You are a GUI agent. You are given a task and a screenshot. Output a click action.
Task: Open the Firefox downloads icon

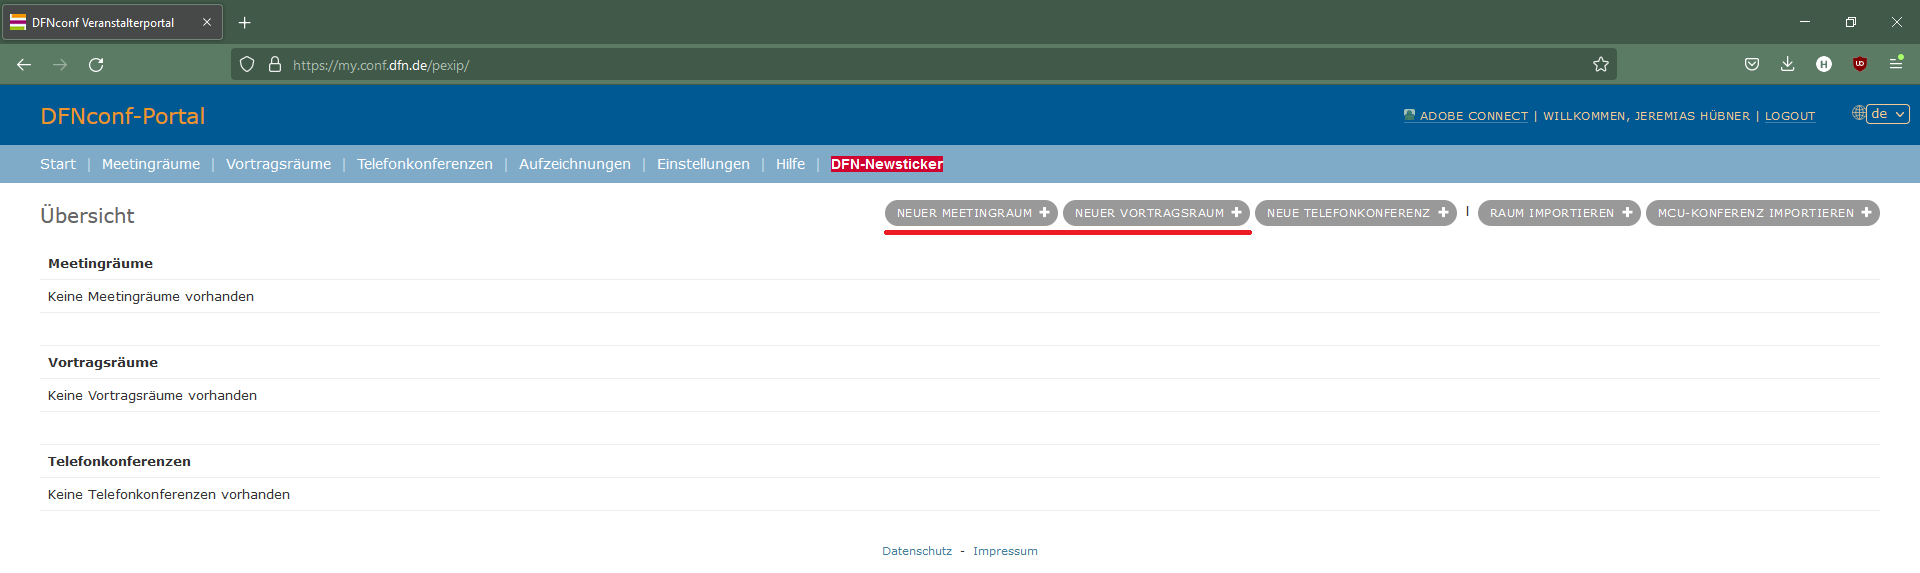click(1787, 64)
